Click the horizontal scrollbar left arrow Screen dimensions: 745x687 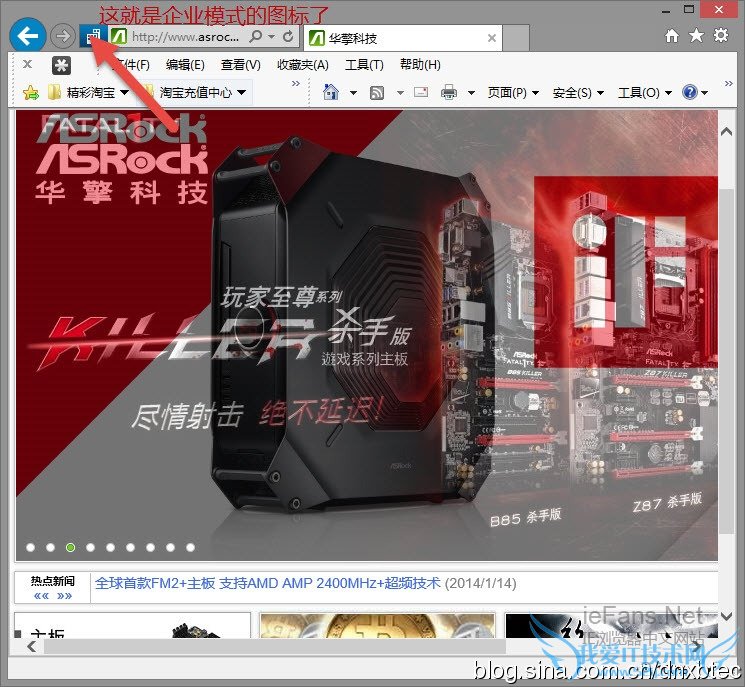point(32,647)
